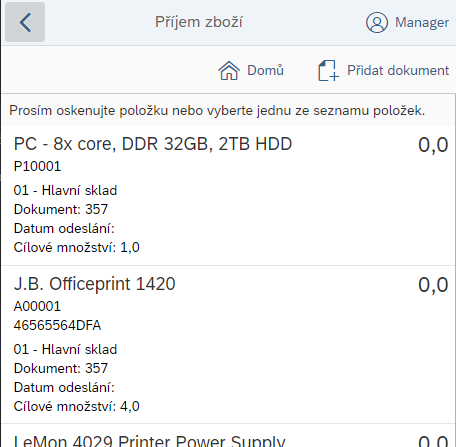Click the Manager username text
The height and width of the screenshot is (447, 456).
point(422,22)
